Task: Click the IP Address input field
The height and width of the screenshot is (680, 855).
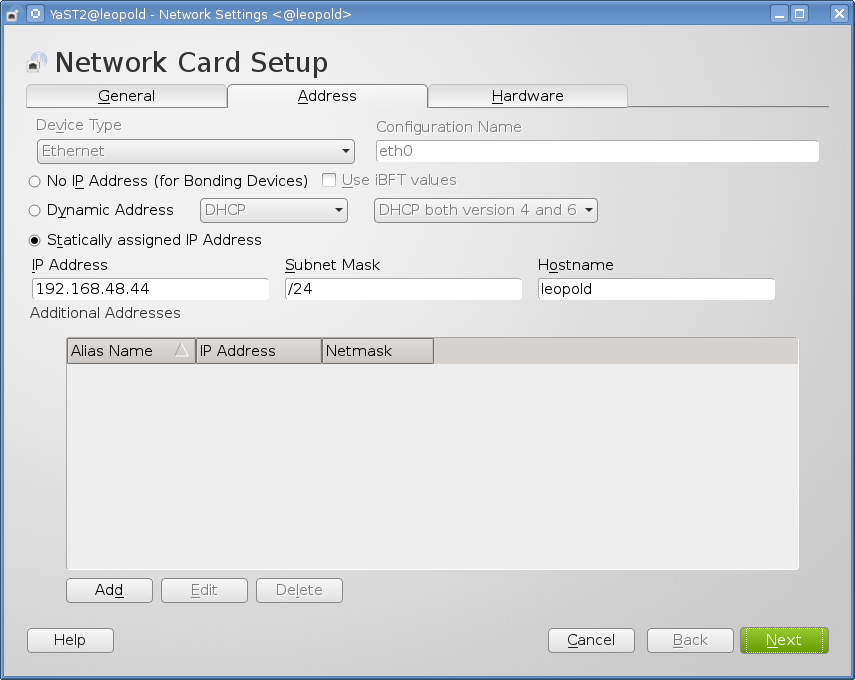Action: pos(150,289)
